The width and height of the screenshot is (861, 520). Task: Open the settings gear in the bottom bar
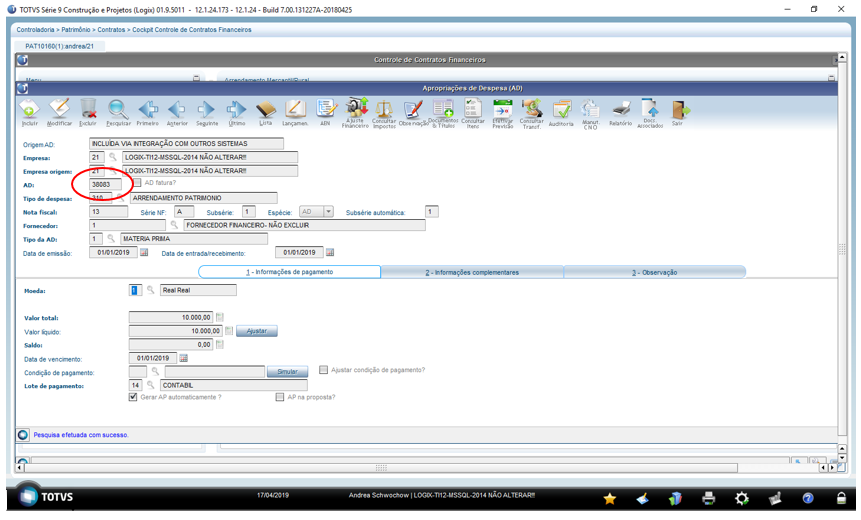[x=742, y=498]
